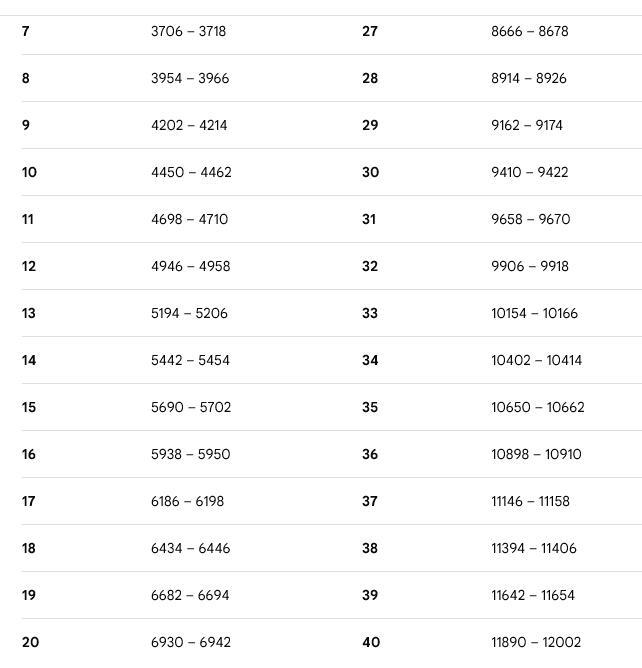Select row number 14
The image size is (642, 668).
[29, 360]
